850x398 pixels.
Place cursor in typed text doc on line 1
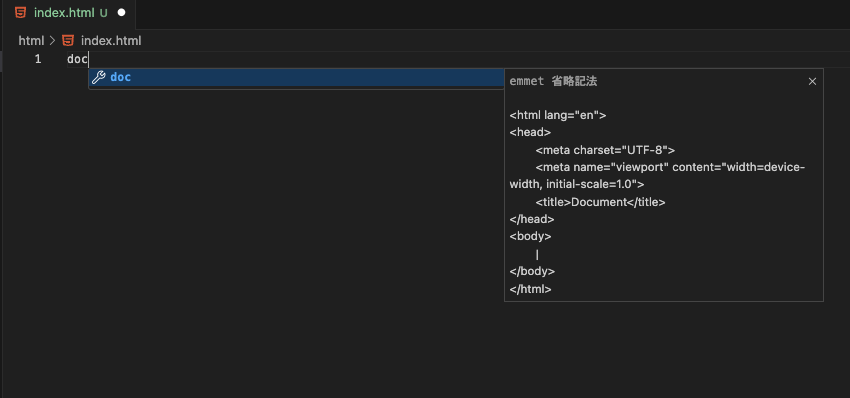(78, 59)
